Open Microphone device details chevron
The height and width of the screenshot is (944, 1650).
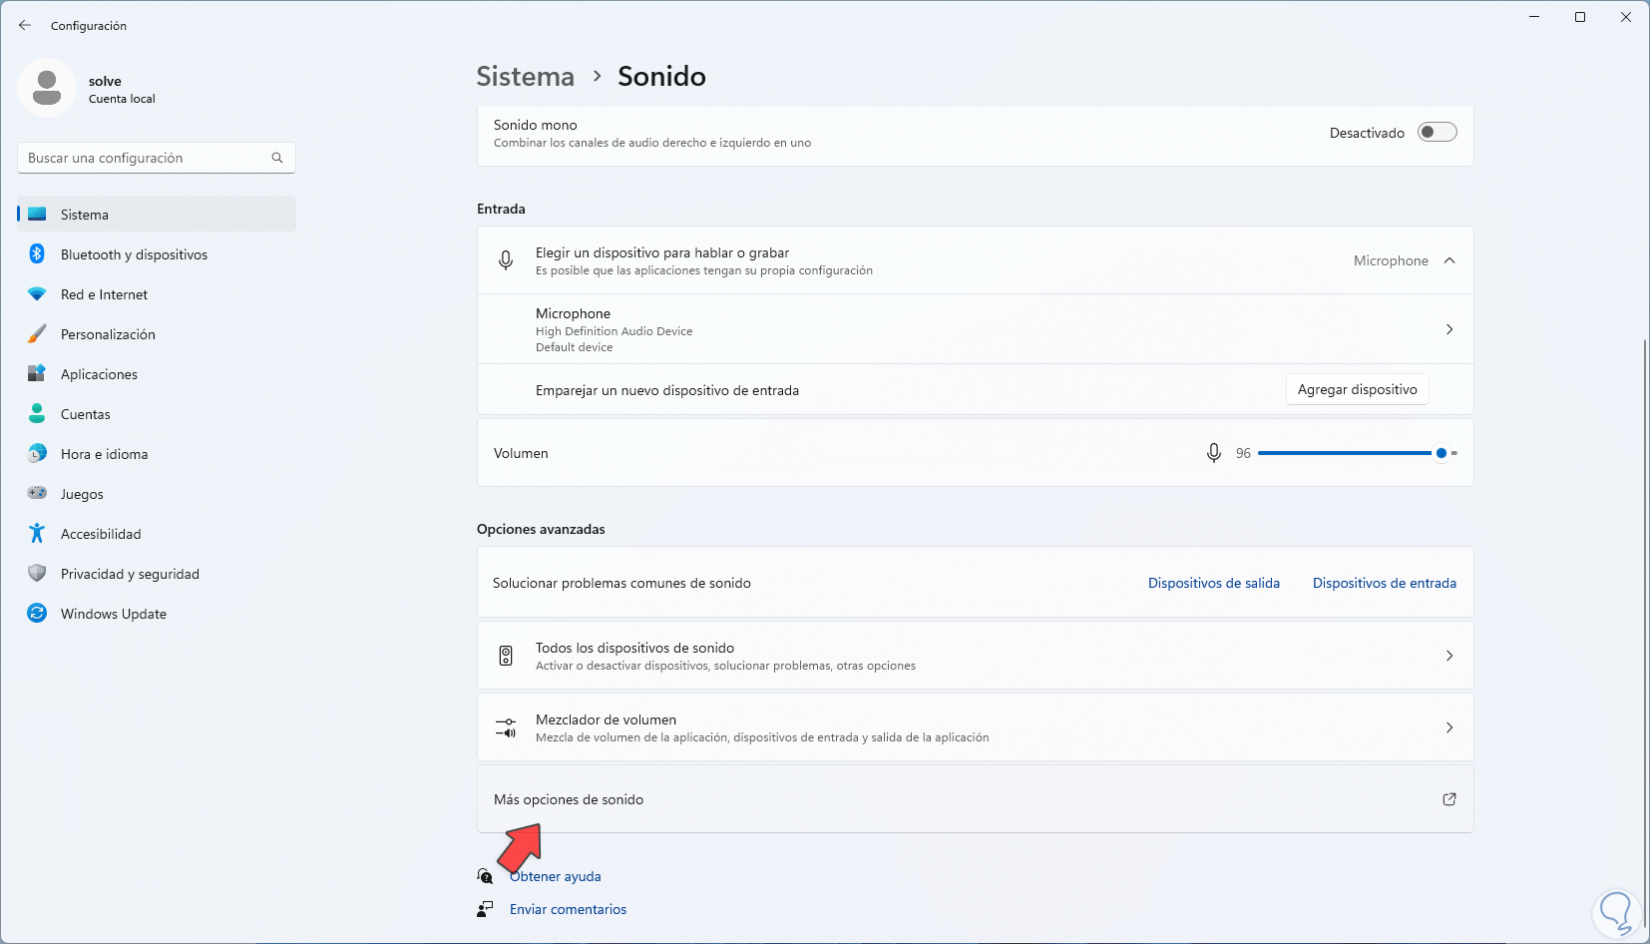click(1449, 329)
